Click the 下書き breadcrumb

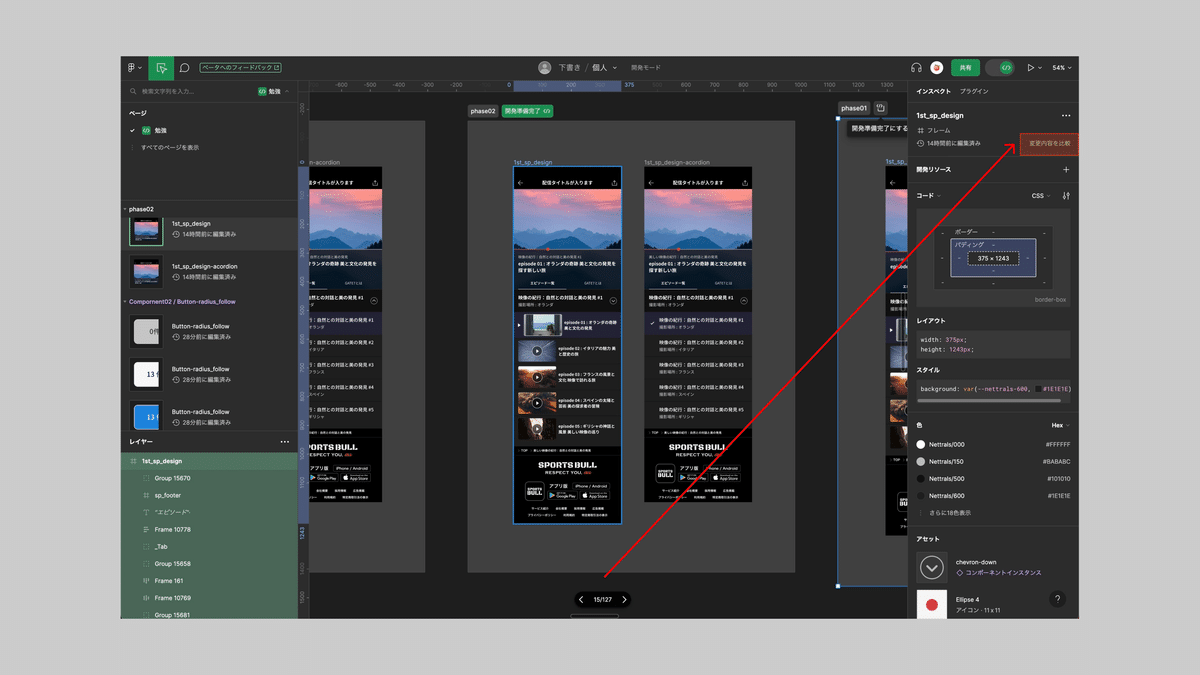tap(571, 68)
